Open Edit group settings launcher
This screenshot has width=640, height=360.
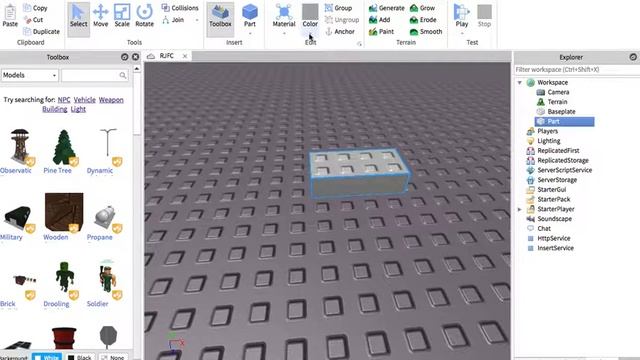click(359, 44)
